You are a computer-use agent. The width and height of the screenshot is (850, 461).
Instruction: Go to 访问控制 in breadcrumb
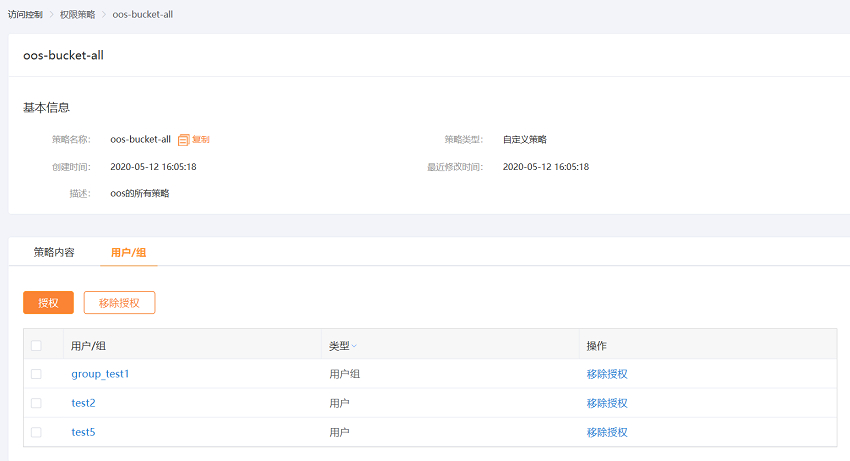pyautogui.click(x=25, y=15)
